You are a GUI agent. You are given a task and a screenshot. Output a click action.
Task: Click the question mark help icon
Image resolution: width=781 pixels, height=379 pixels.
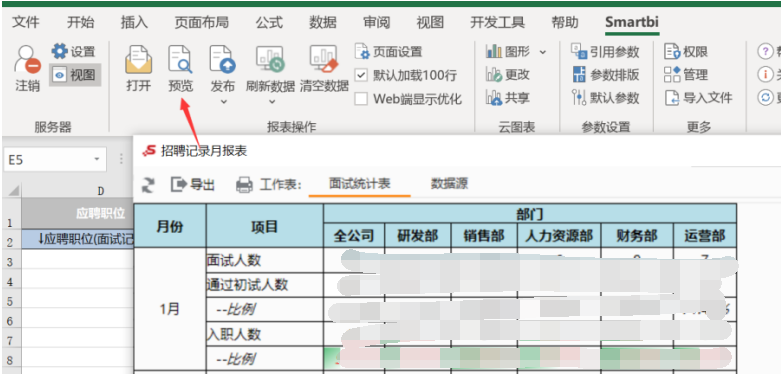(765, 51)
